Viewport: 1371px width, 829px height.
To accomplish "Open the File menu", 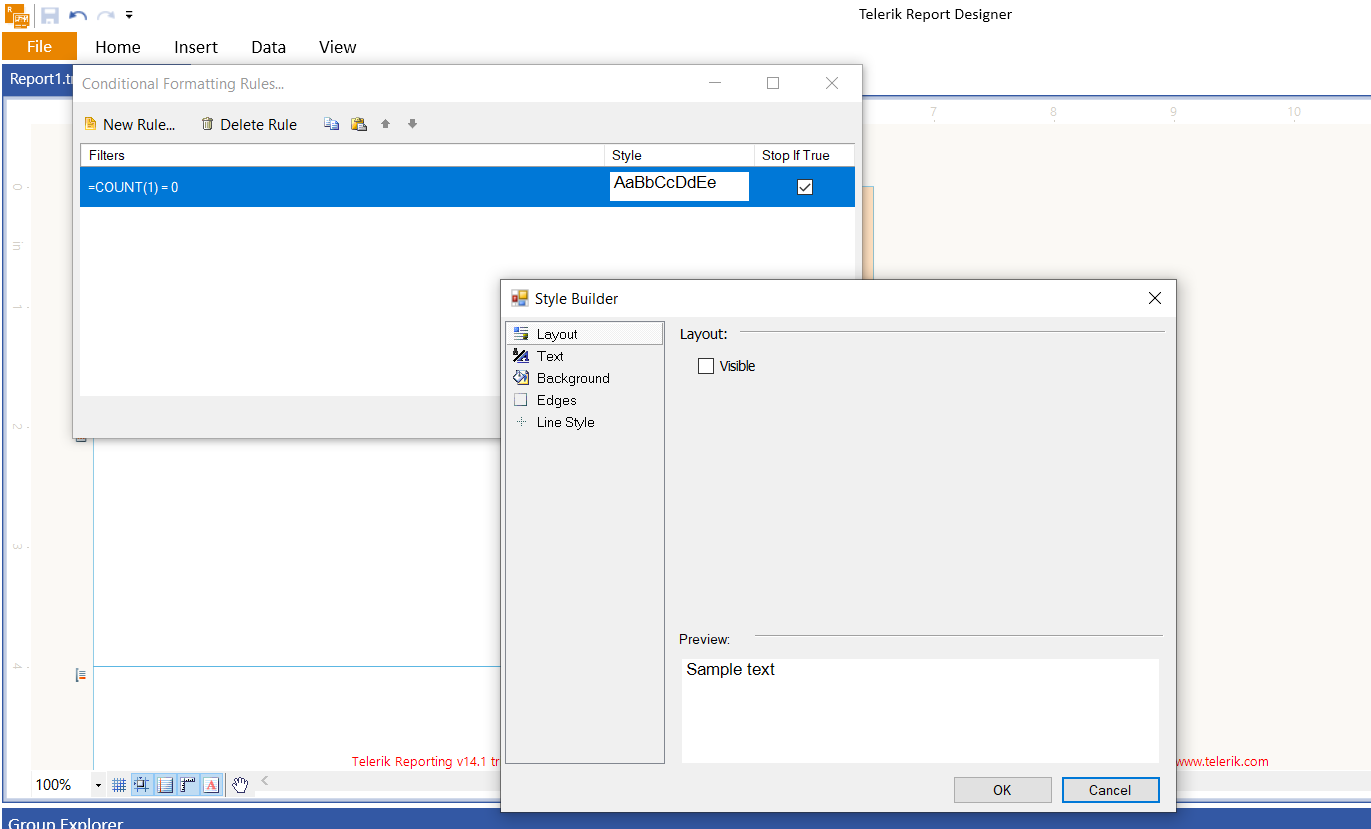I will click(40, 46).
